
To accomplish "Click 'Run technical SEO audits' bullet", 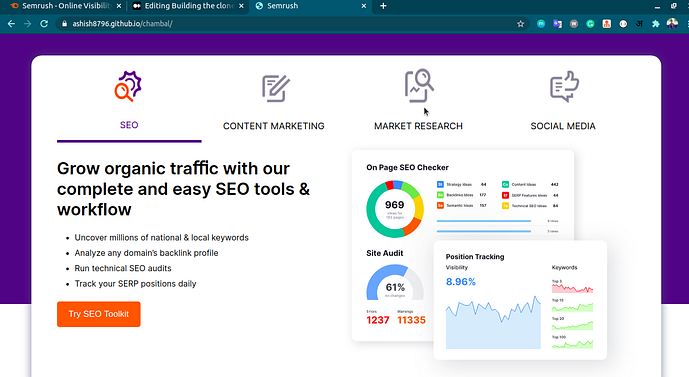I will [x=123, y=268].
